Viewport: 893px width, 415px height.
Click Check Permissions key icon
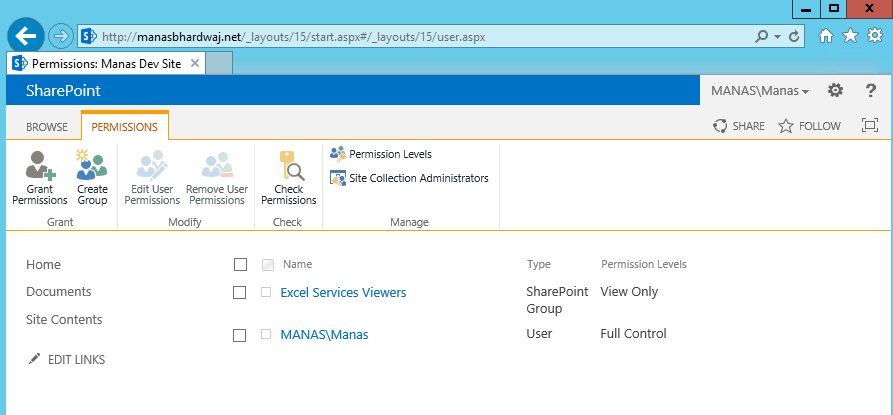click(289, 178)
